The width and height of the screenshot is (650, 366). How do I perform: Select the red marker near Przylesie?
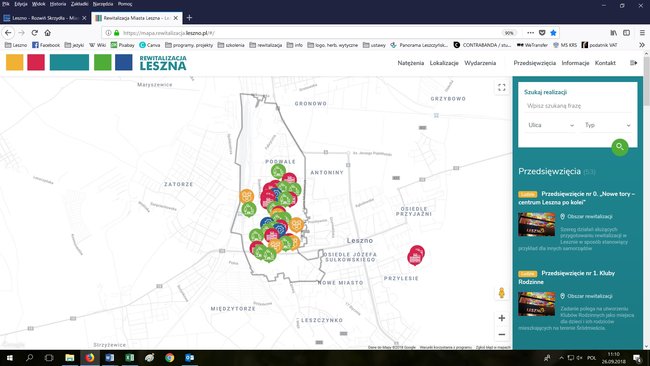coord(416,255)
